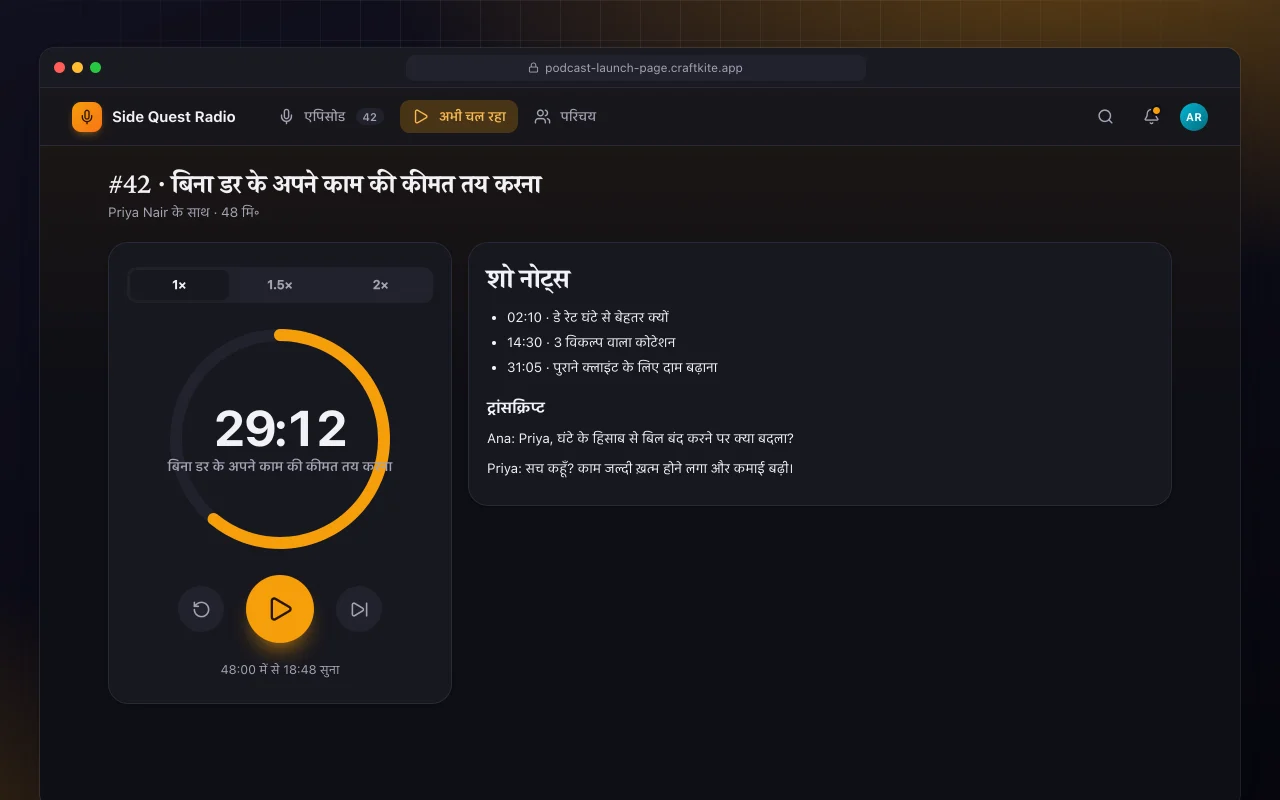Go to the परिचय tab
Image resolution: width=1280 pixels, height=800 pixels.
[x=565, y=117]
